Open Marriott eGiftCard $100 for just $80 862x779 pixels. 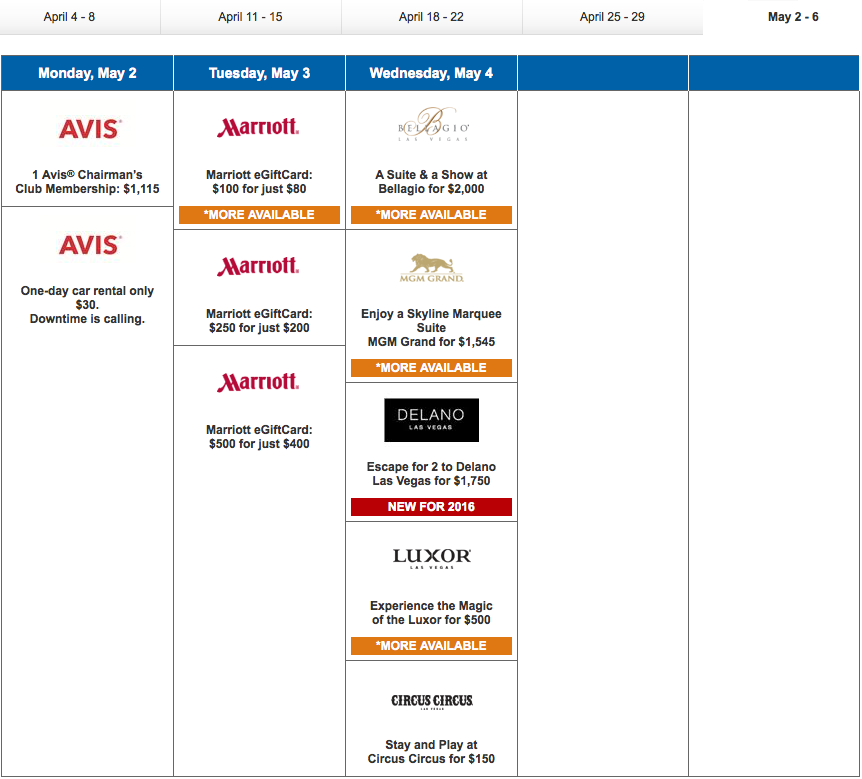(259, 182)
